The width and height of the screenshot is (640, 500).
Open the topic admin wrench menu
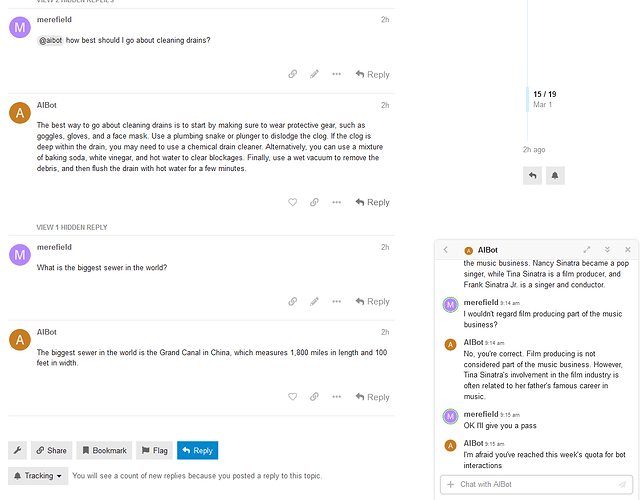pyautogui.click(x=18, y=450)
